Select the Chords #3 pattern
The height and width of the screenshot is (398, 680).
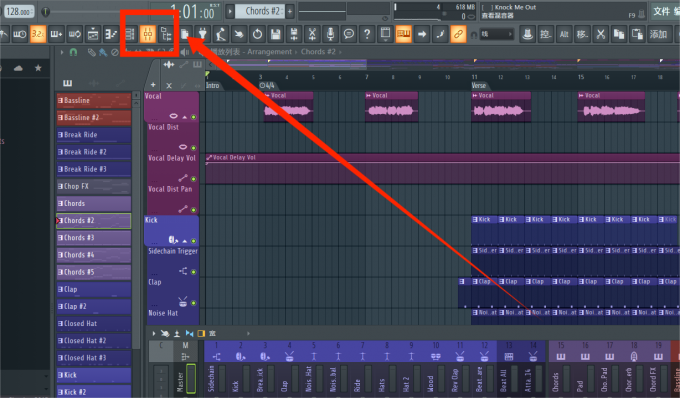pos(94,238)
